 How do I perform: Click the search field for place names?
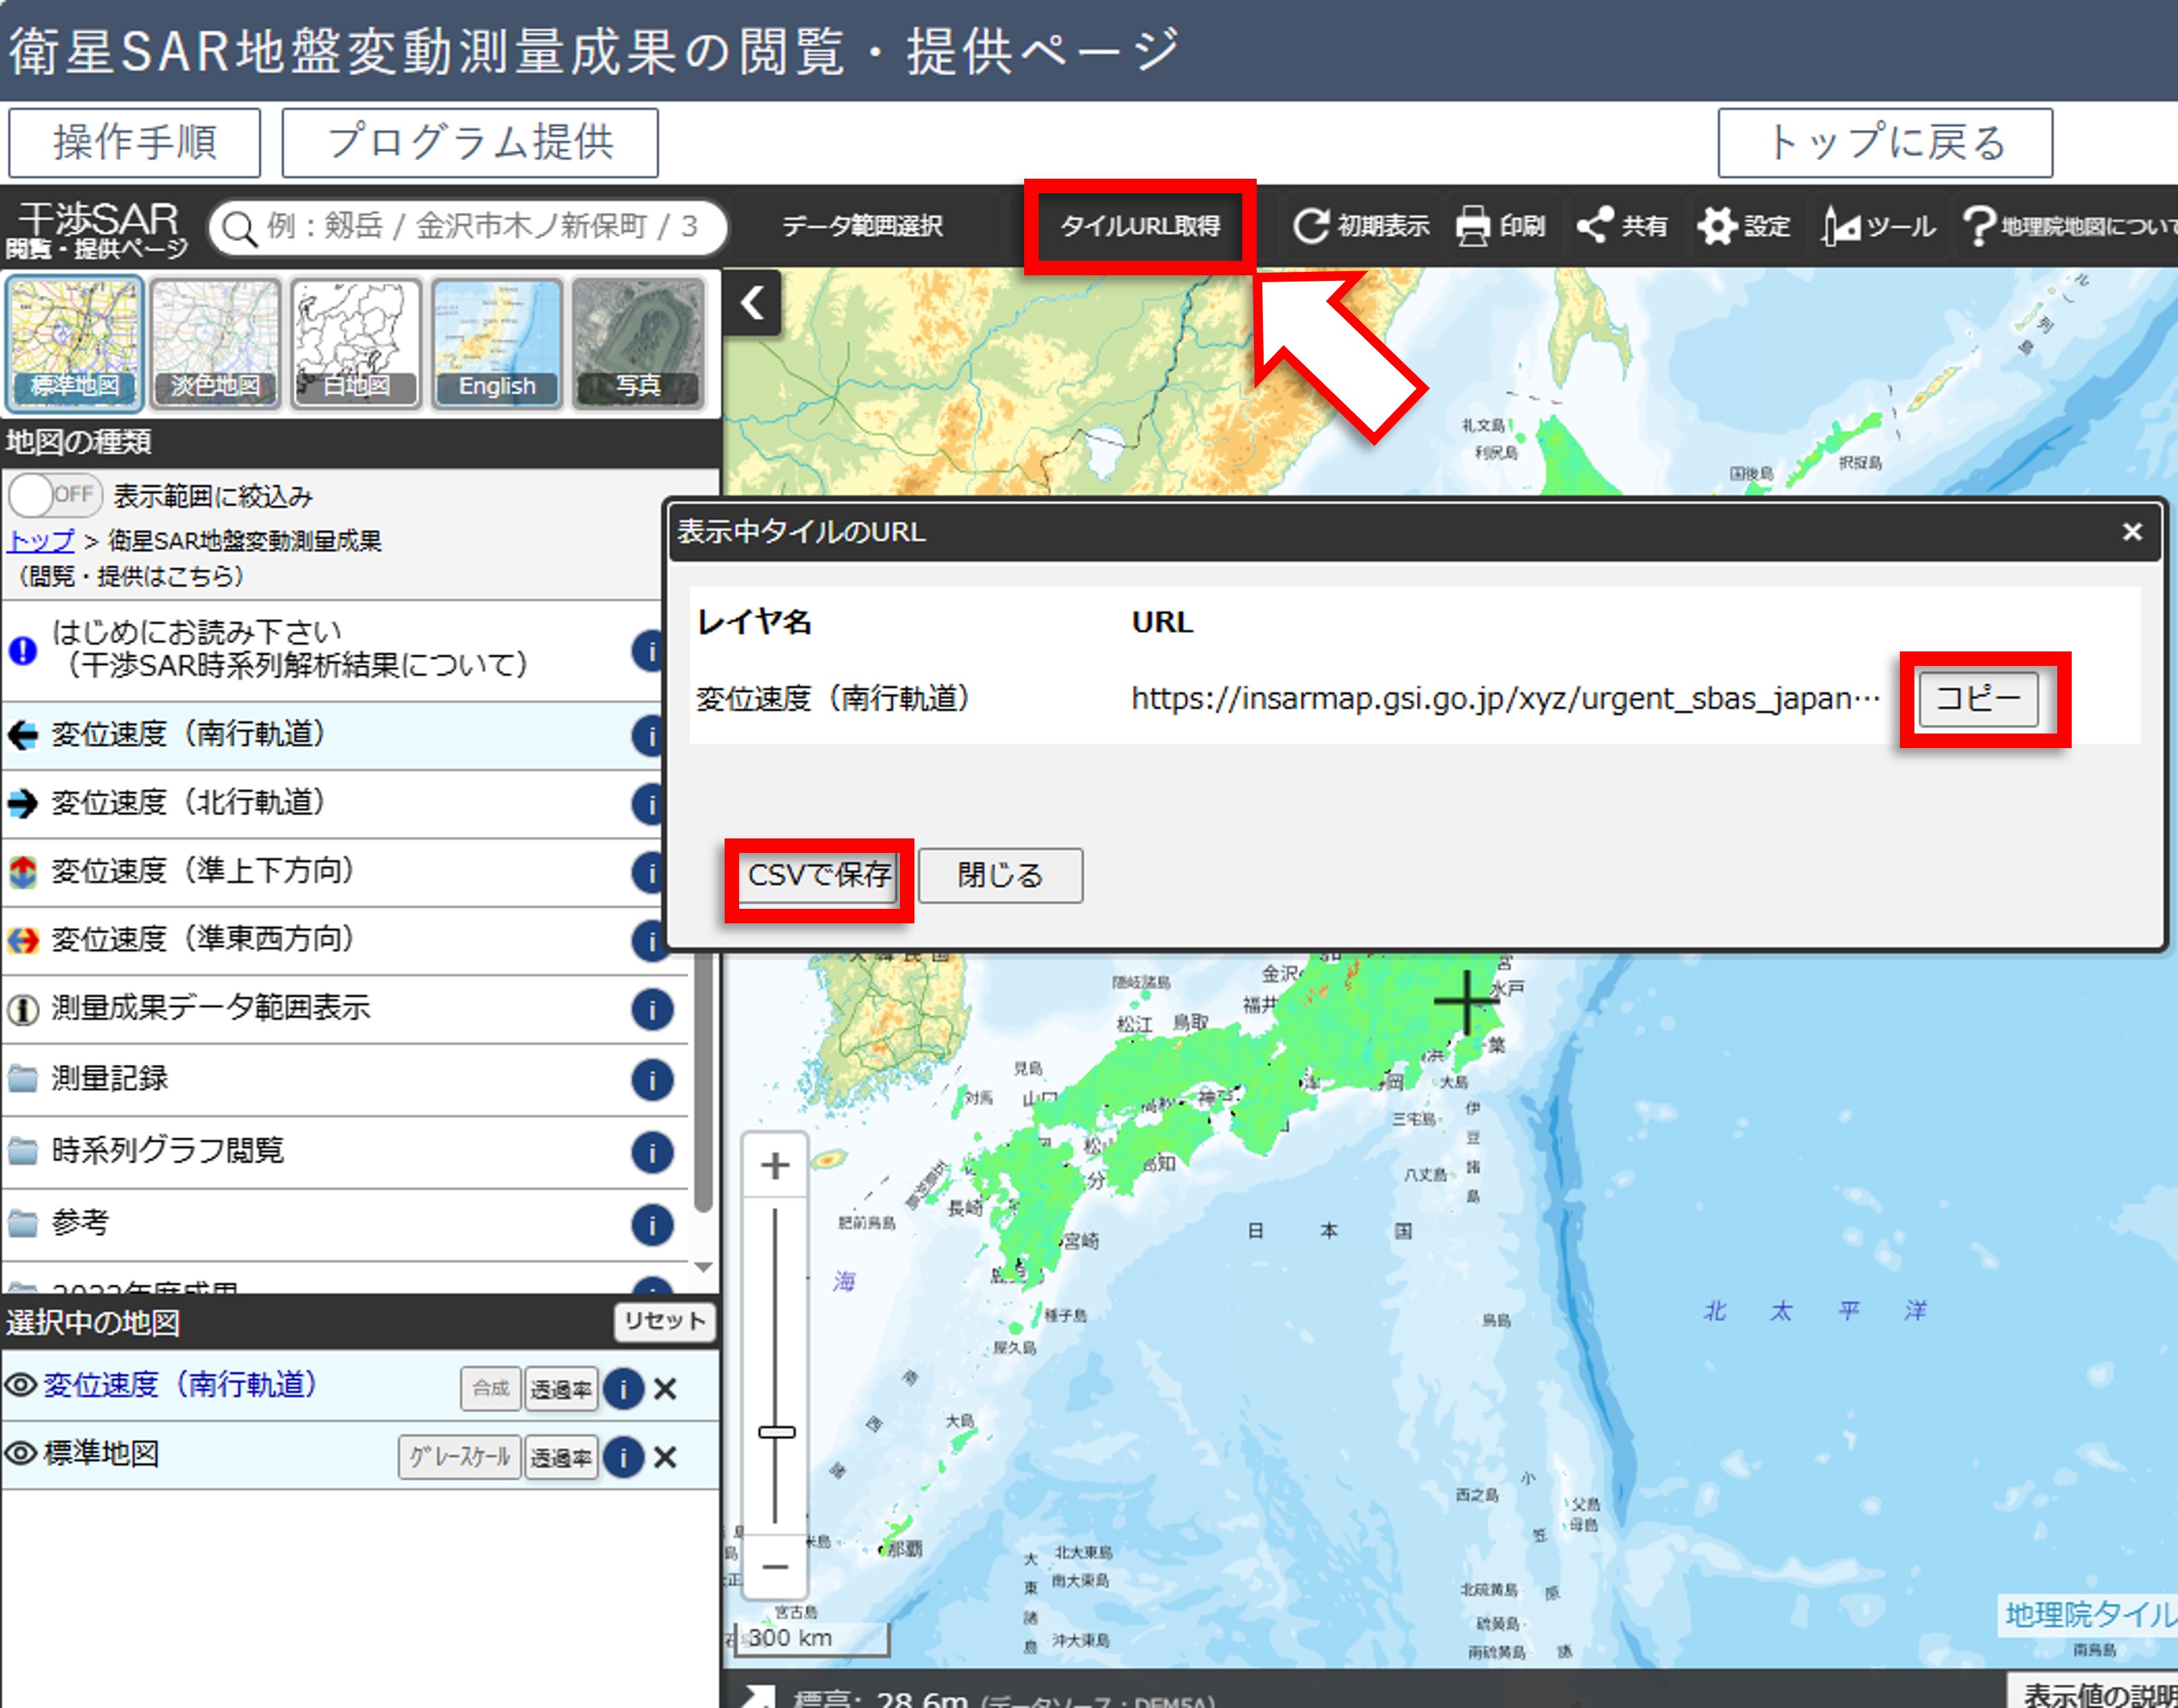point(468,227)
